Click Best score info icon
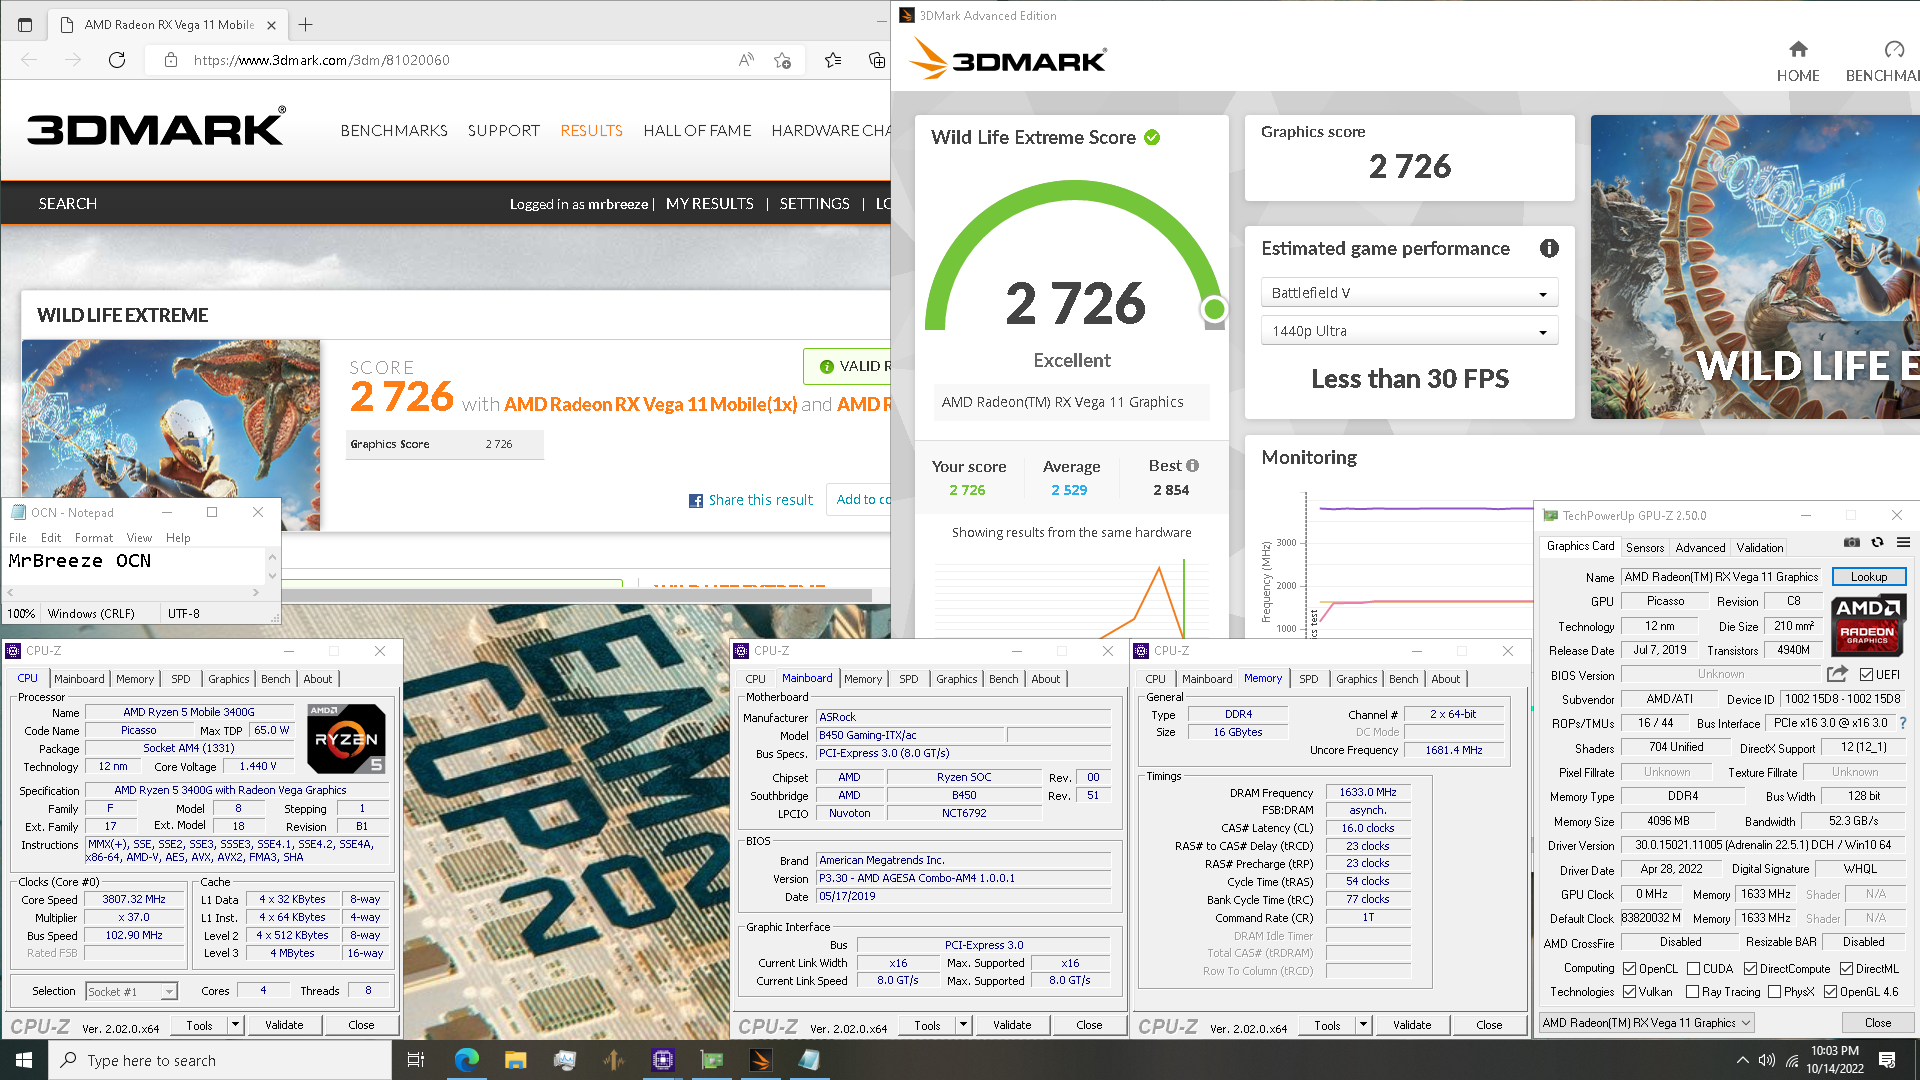 click(x=1192, y=466)
